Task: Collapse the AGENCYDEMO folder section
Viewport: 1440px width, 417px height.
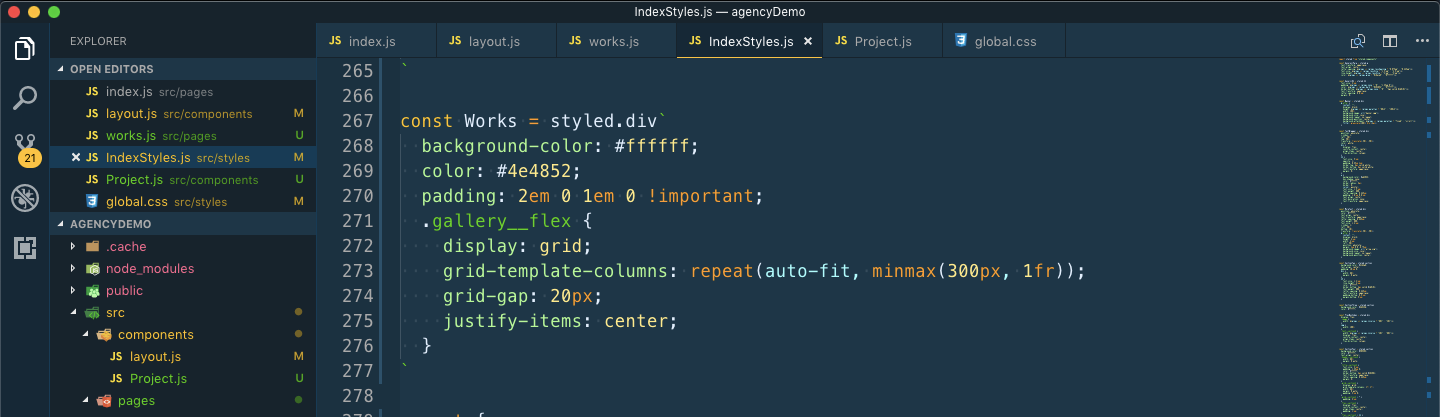Action: coord(61,224)
